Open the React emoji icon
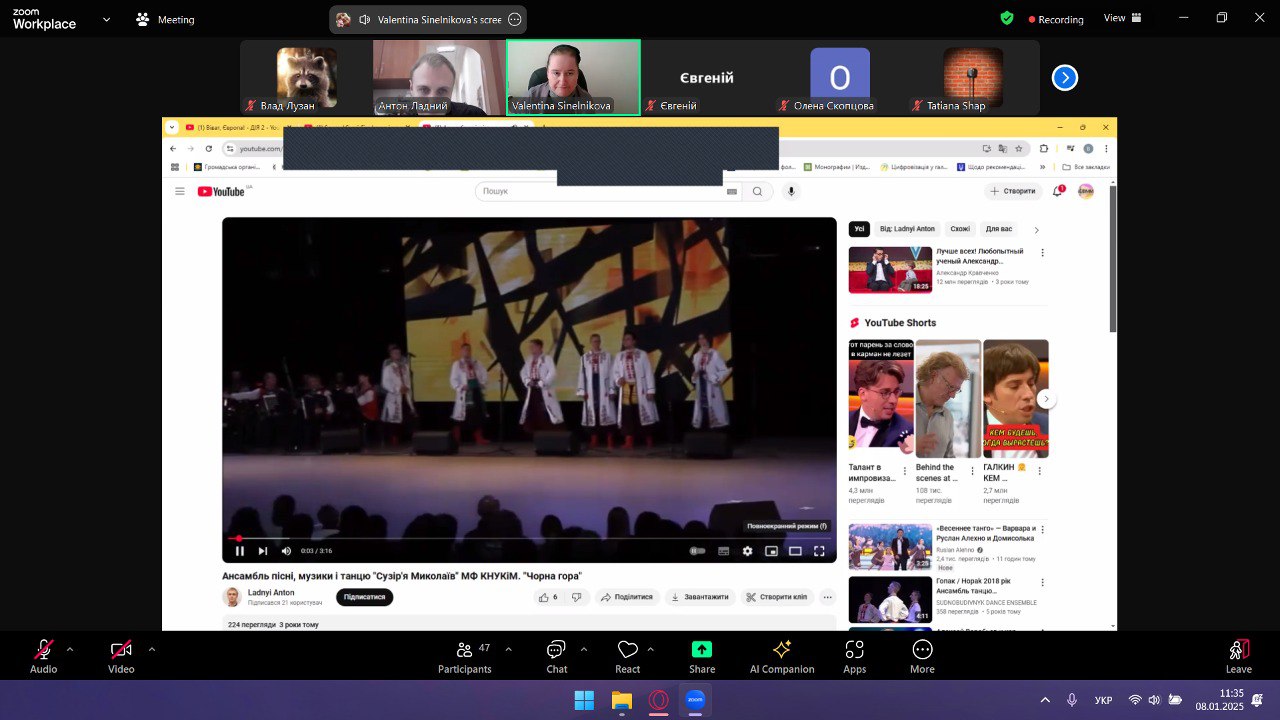This screenshot has width=1280, height=720. [x=628, y=657]
